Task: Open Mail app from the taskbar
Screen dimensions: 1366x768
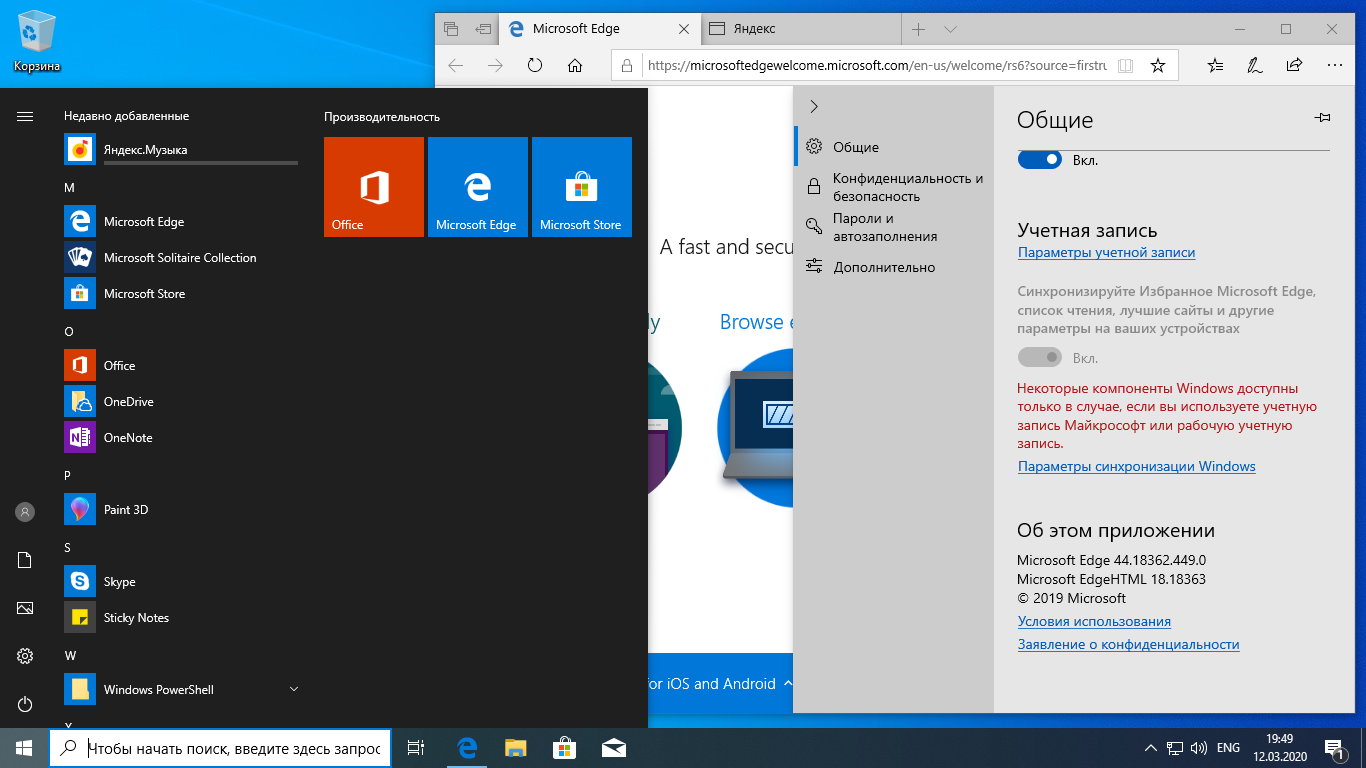Action: point(613,748)
